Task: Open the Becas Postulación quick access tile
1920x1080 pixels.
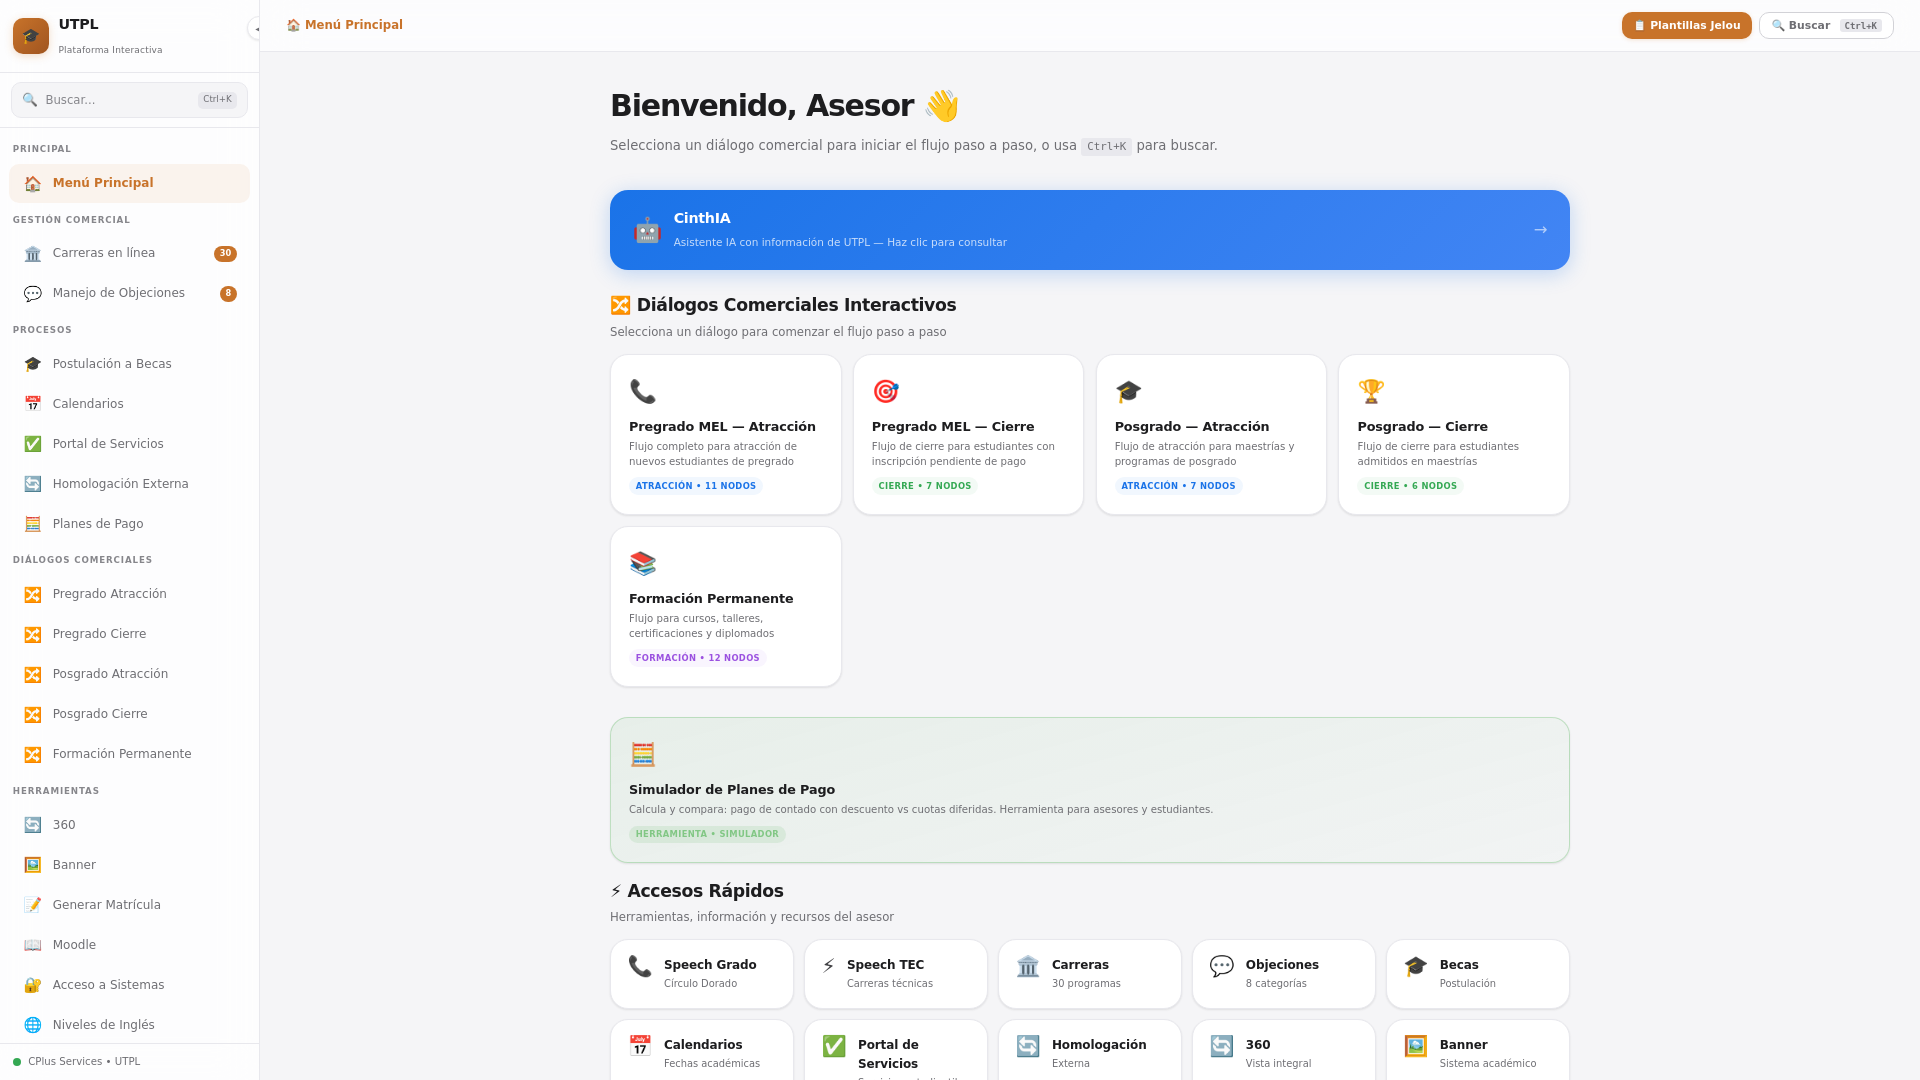Action: click(x=1477, y=974)
